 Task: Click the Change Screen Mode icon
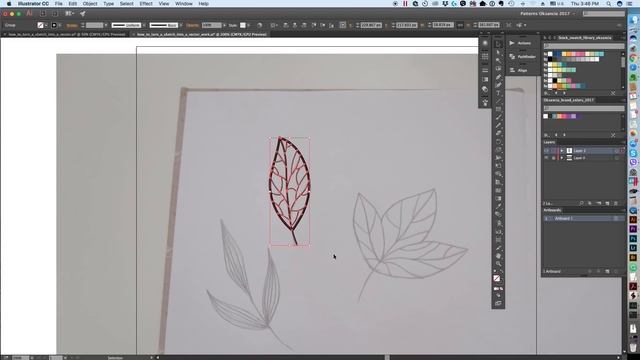click(498, 303)
